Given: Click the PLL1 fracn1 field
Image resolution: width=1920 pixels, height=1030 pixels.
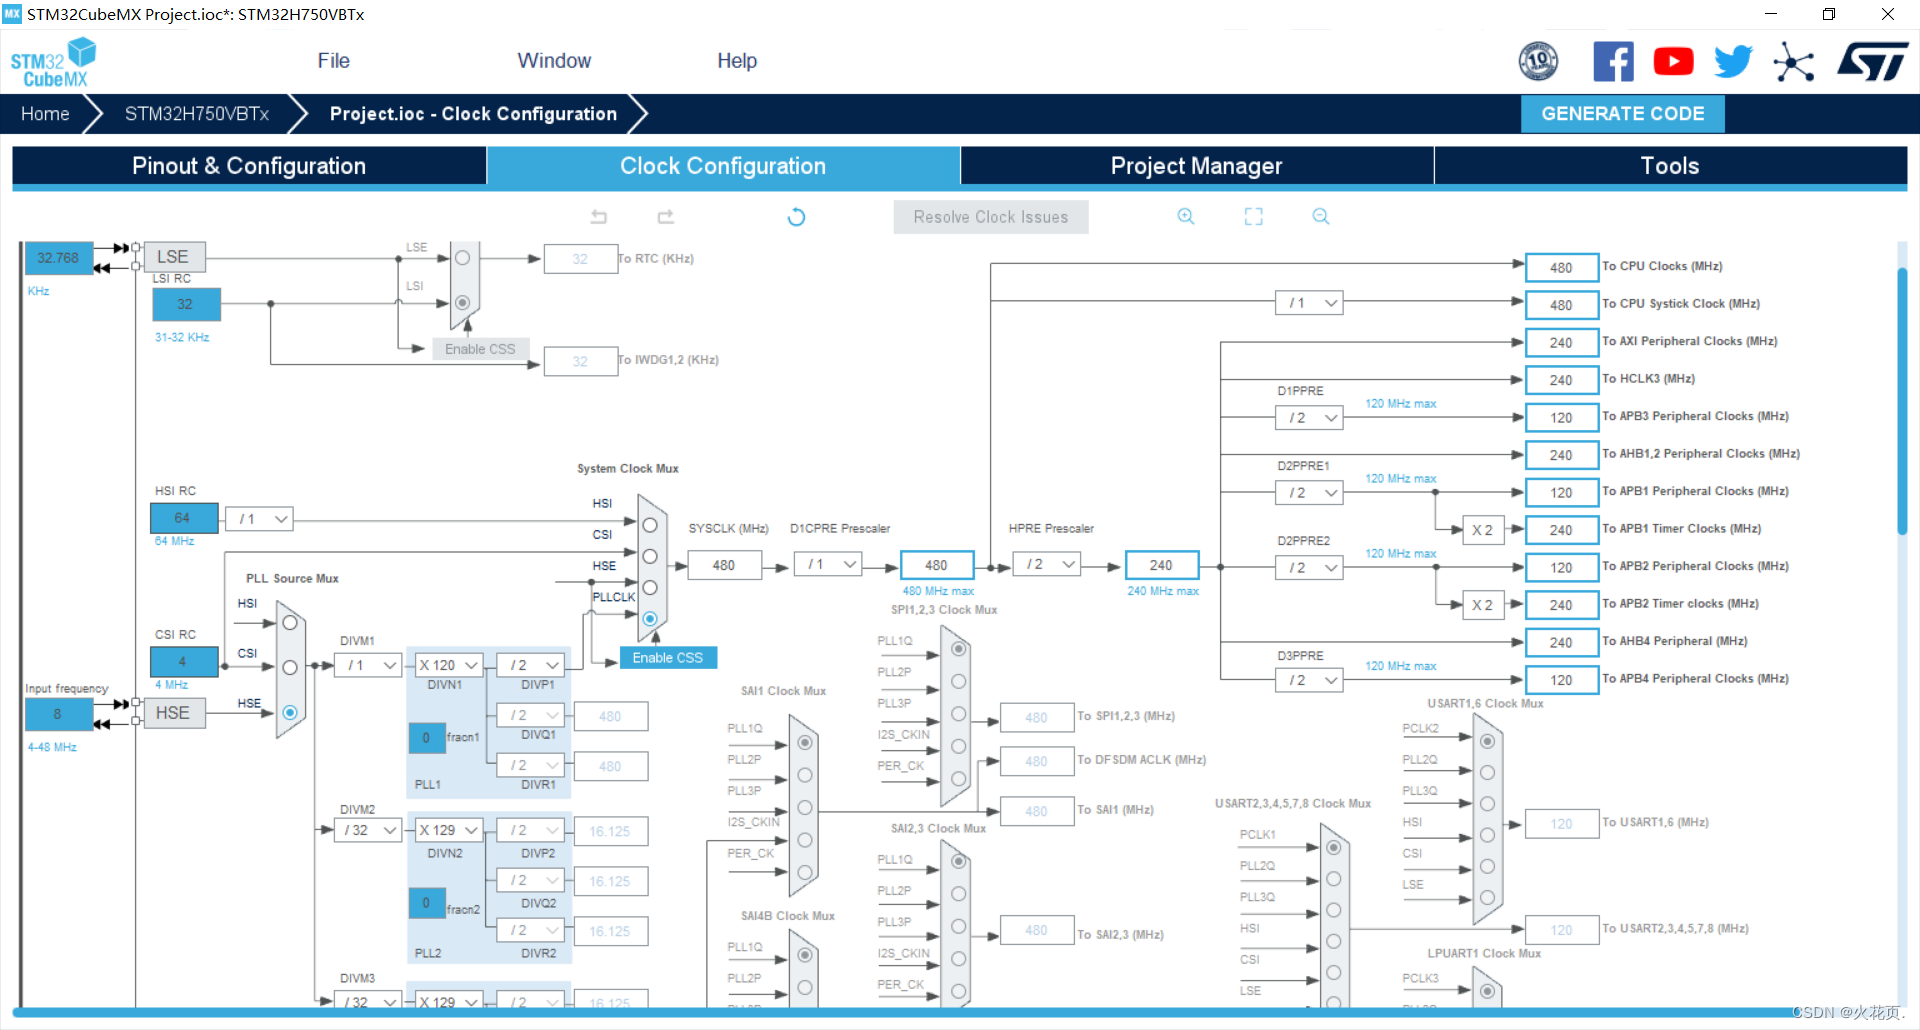Looking at the screenshot, I should click(427, 738).
